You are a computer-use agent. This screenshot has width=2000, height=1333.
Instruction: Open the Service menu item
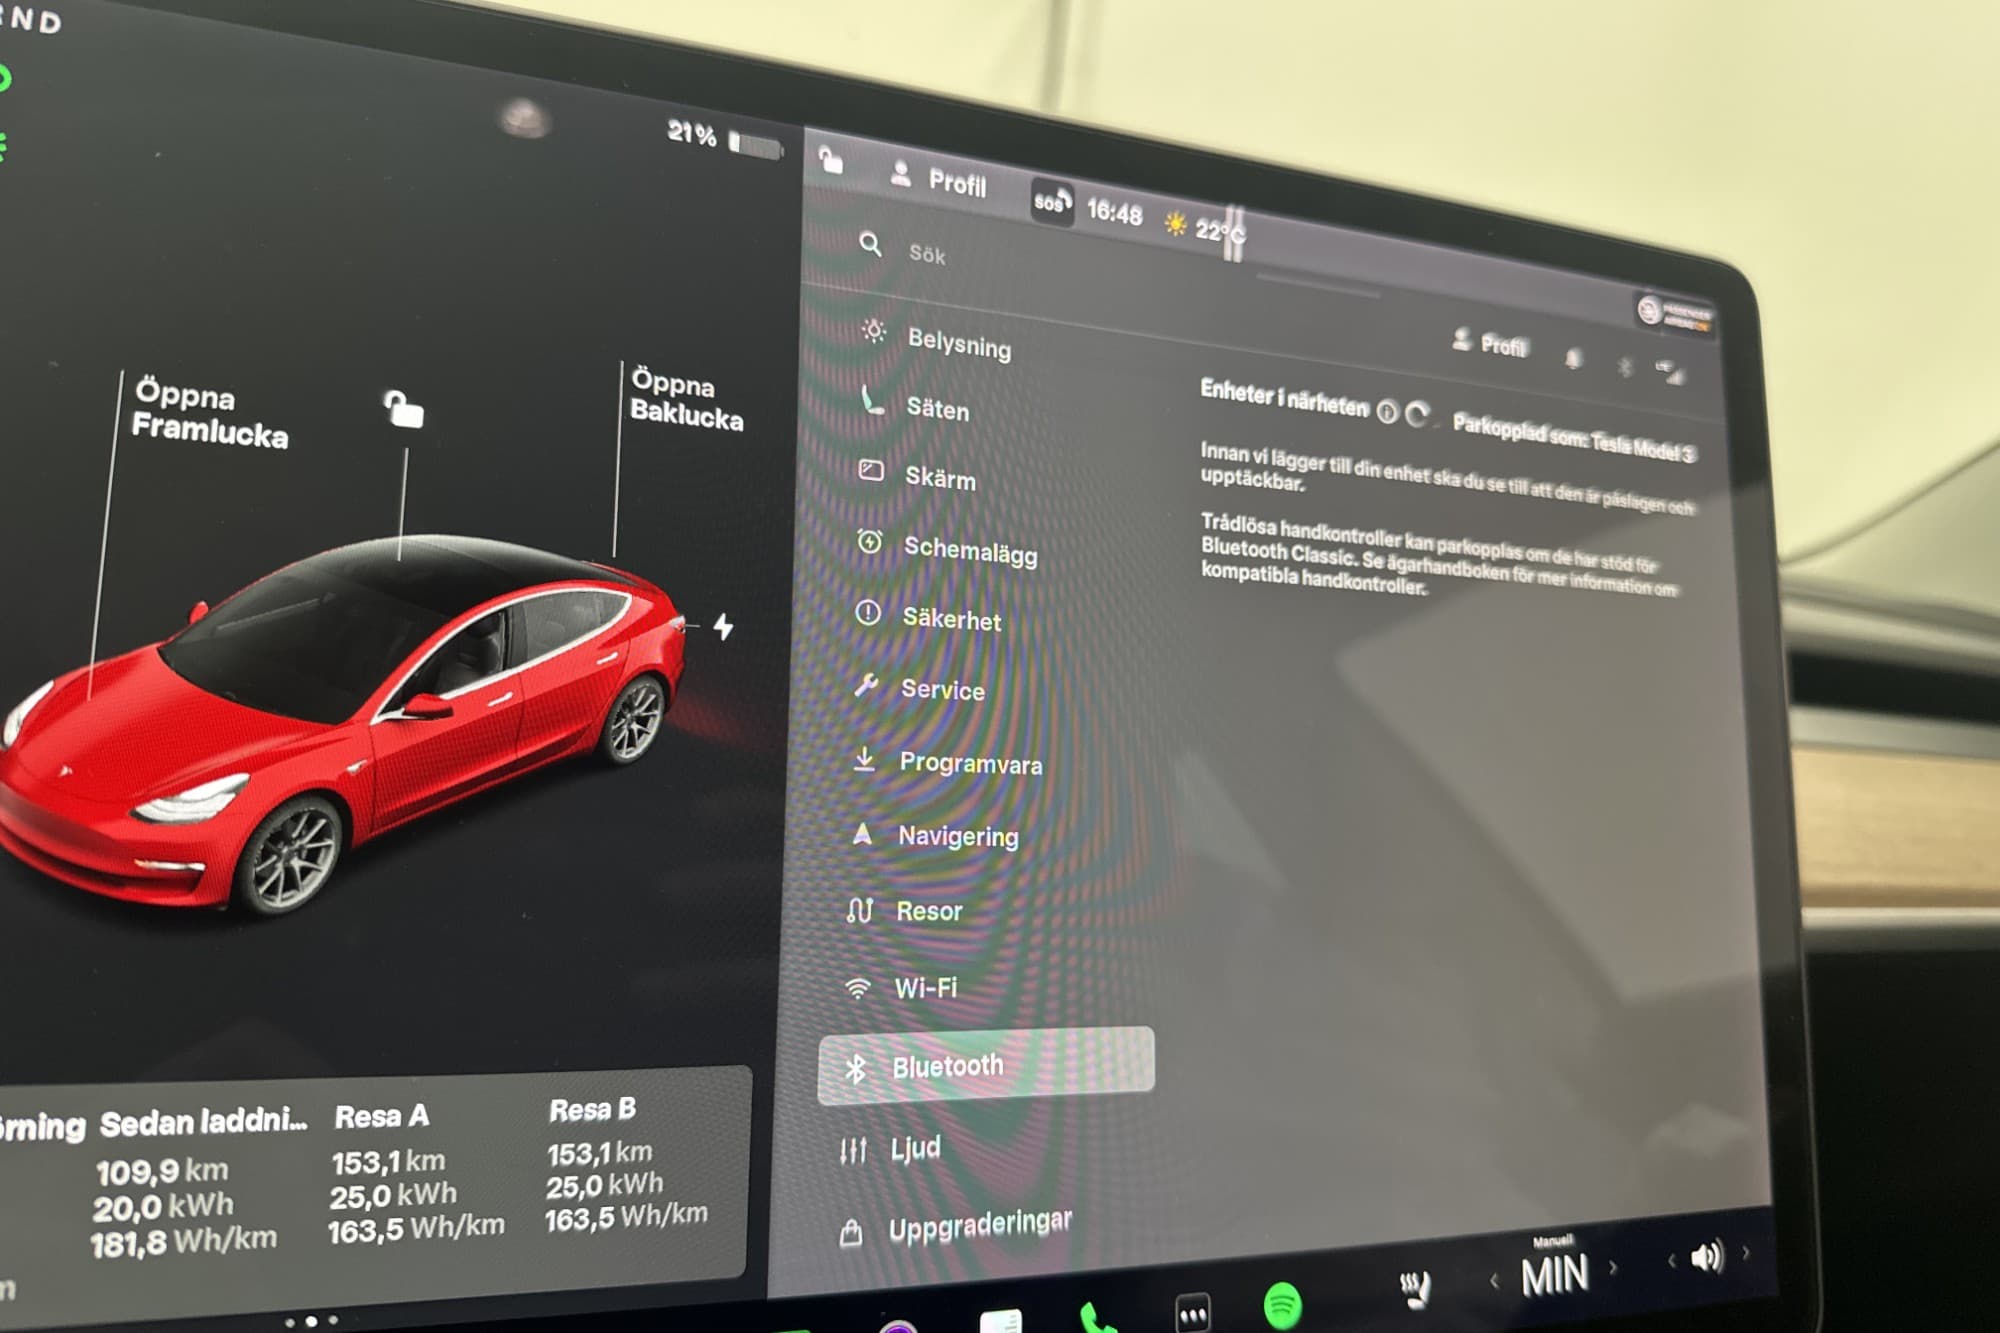[919, 688]
